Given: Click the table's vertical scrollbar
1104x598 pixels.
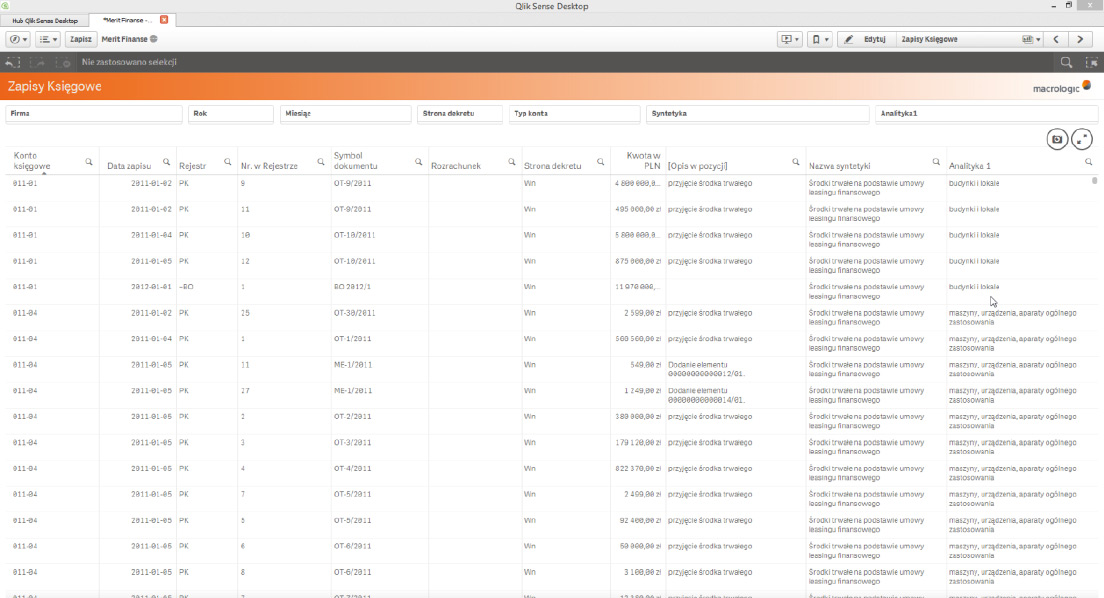Looking at the screenshot, I should point(1094,182).
